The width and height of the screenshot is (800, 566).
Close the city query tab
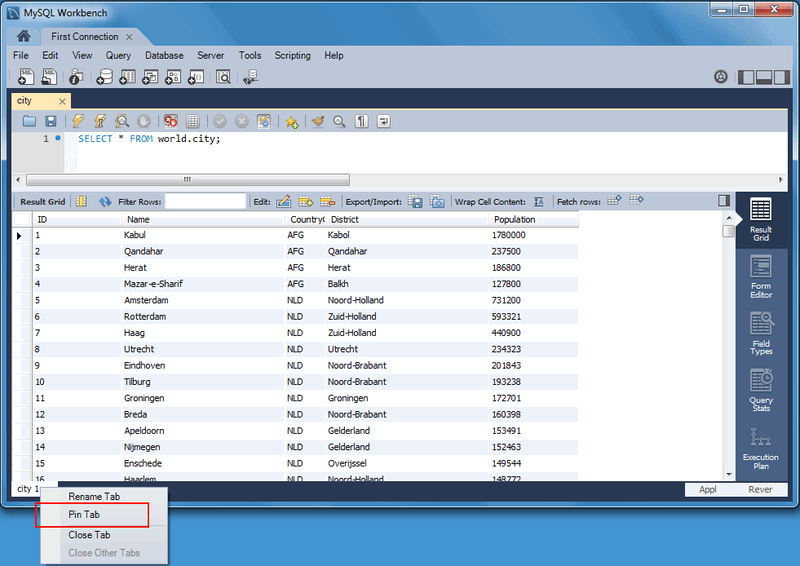point(62,101)
